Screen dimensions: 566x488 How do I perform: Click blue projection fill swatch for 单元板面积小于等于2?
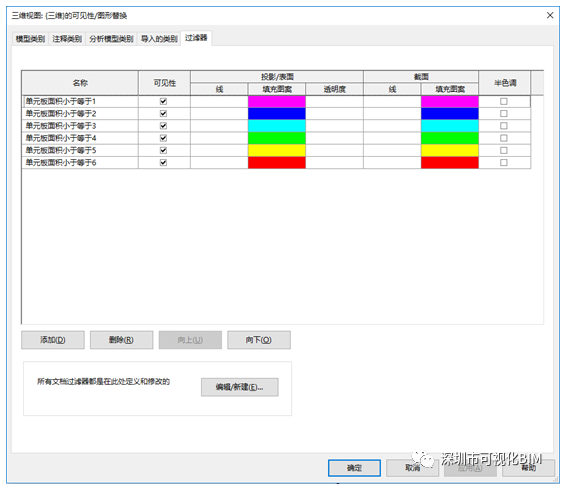[x=277, y=114]
